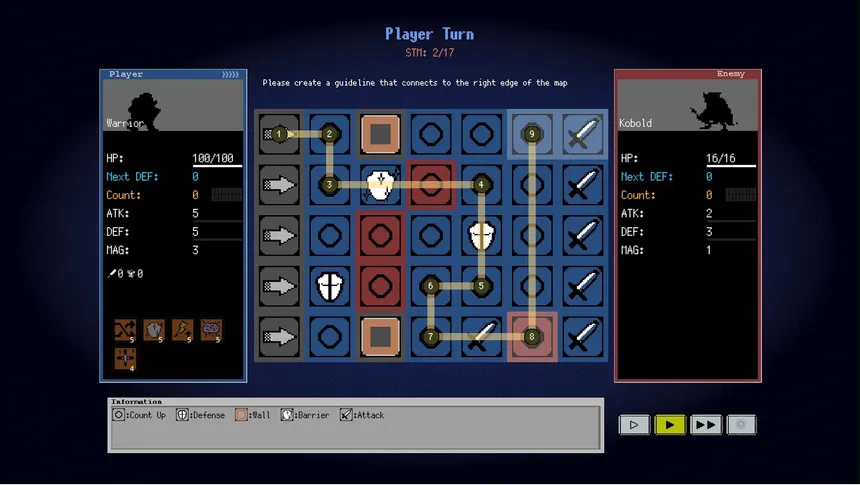Select guideline node 3 tile
Screen dimensions: 860x485
tap(330, 185)
